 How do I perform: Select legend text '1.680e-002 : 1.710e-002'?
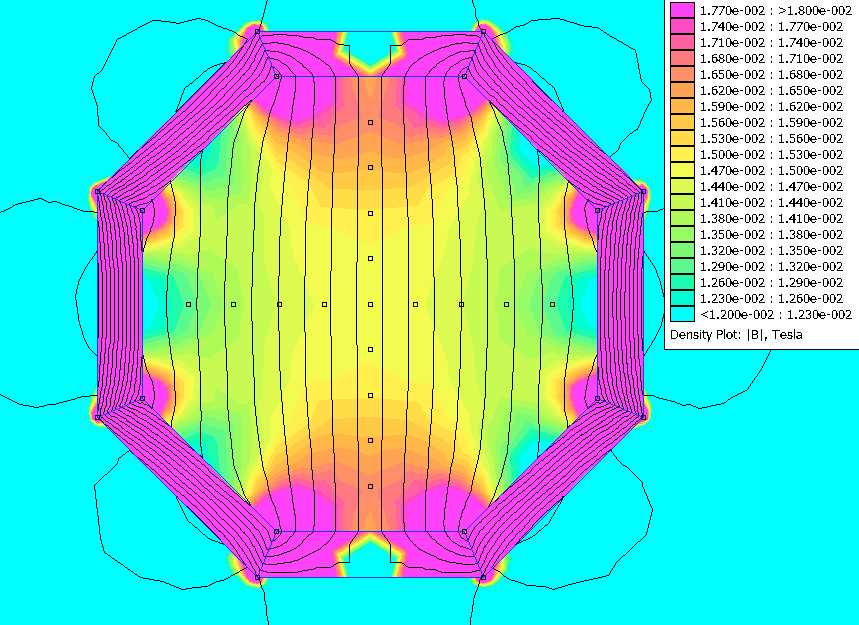771,58
